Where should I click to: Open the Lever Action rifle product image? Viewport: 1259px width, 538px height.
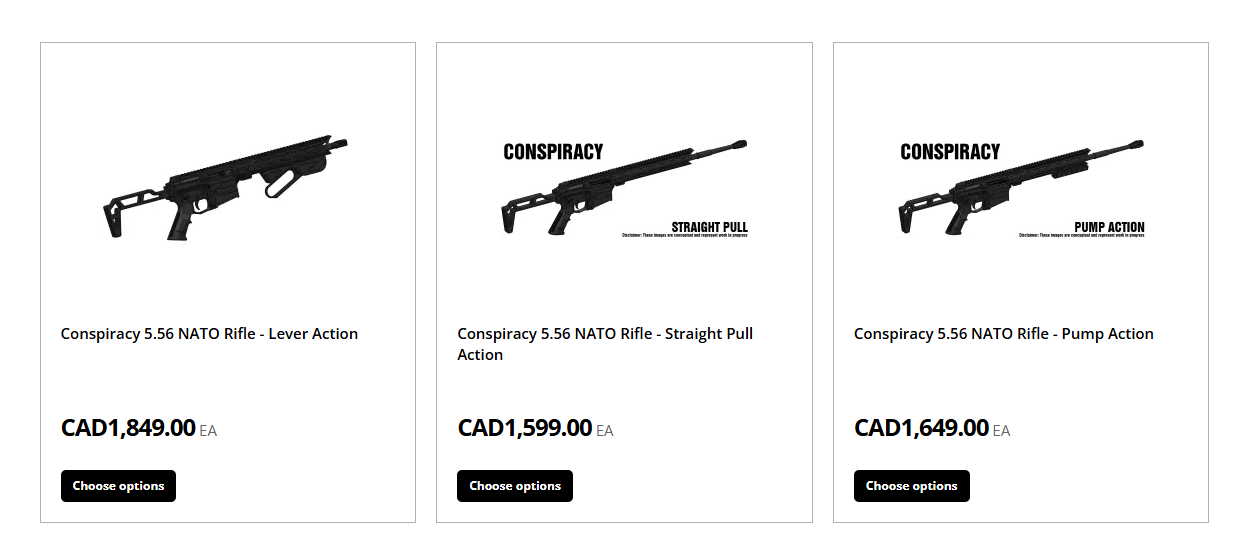228,188
